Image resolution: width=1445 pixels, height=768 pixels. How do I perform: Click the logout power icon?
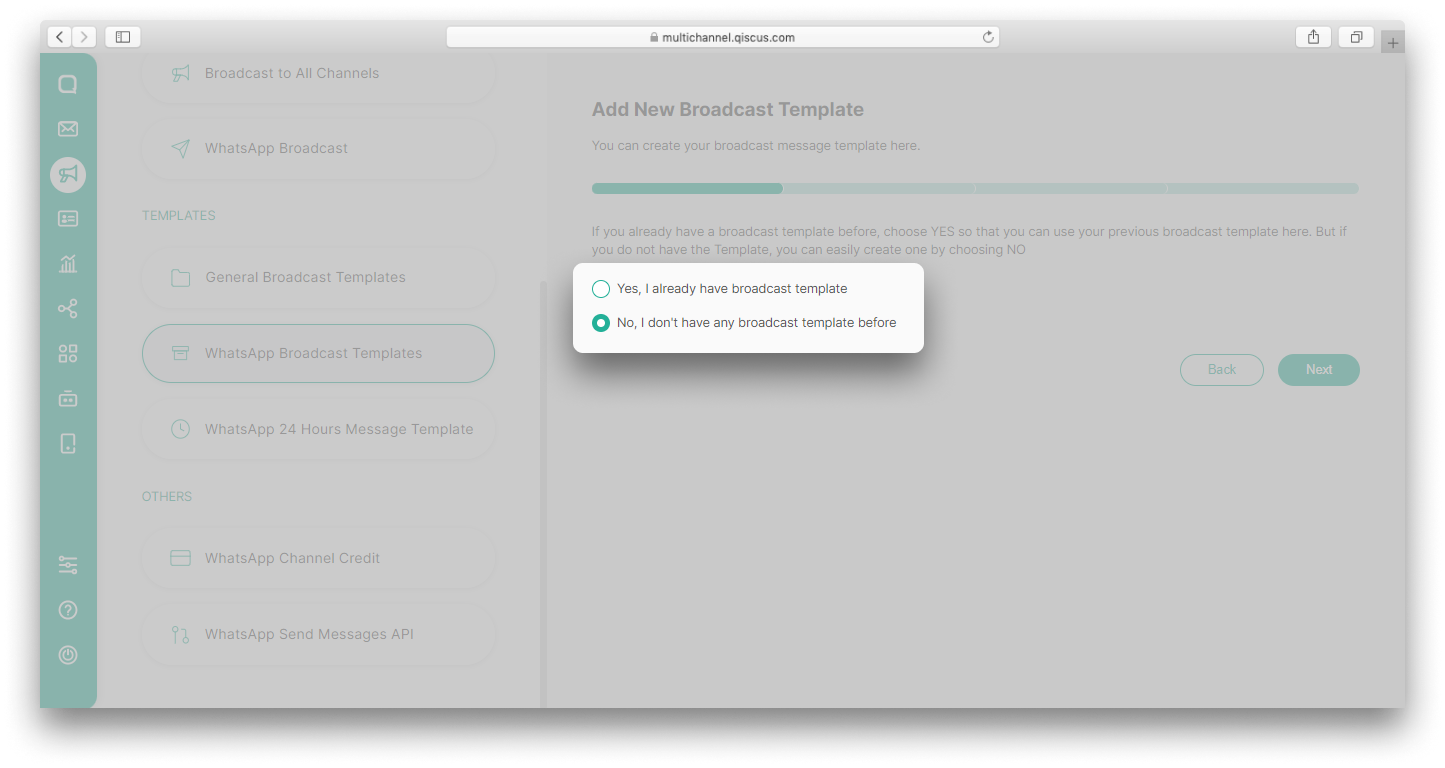68,655
